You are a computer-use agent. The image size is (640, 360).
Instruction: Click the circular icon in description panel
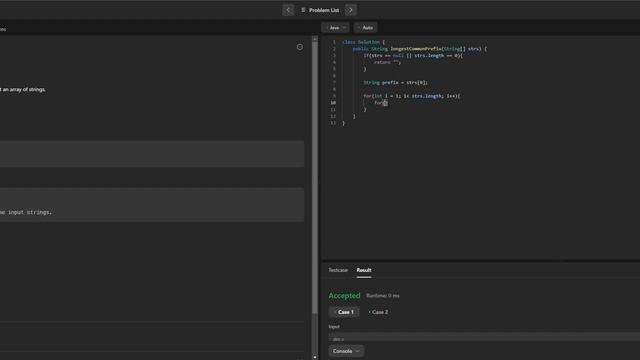[300, 47]
